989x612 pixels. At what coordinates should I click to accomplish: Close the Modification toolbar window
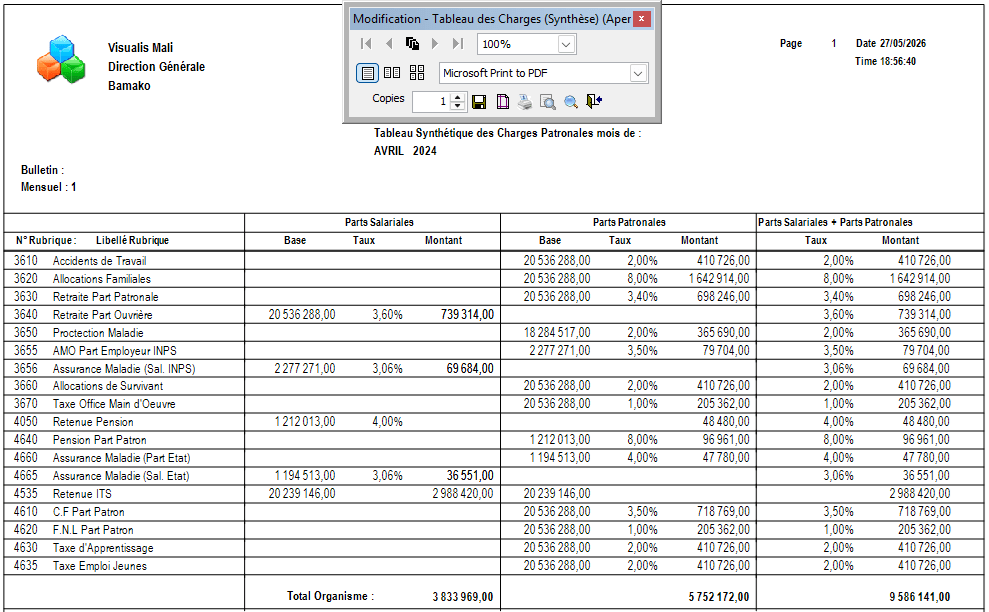coord(641,19)
